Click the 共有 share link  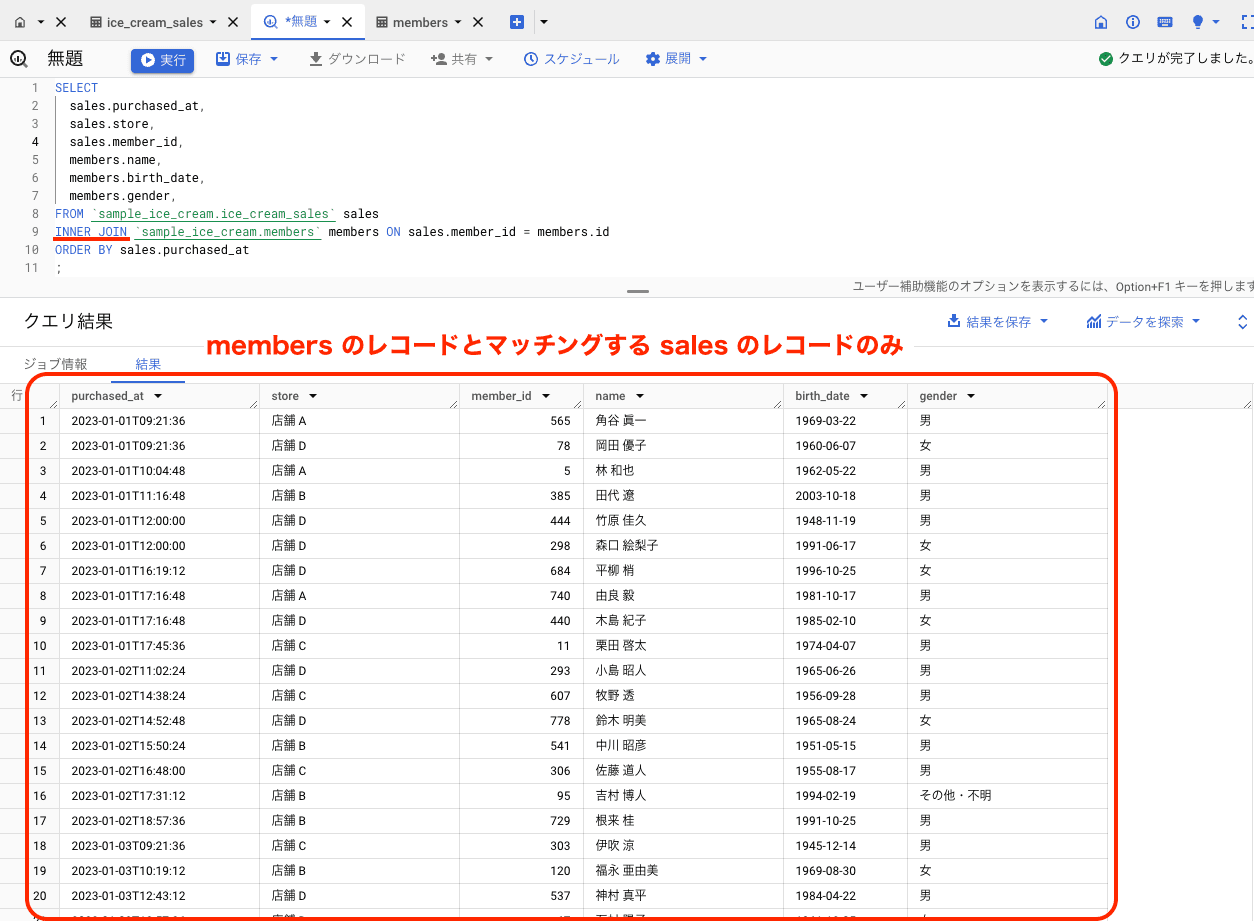pos(463,58)
